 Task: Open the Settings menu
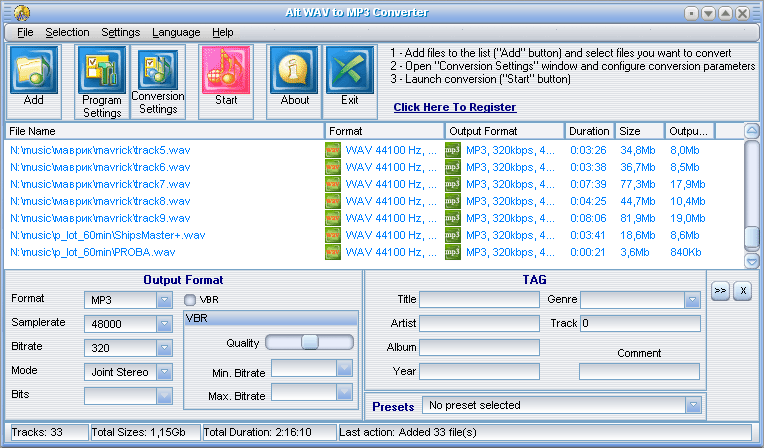[120, 32]
